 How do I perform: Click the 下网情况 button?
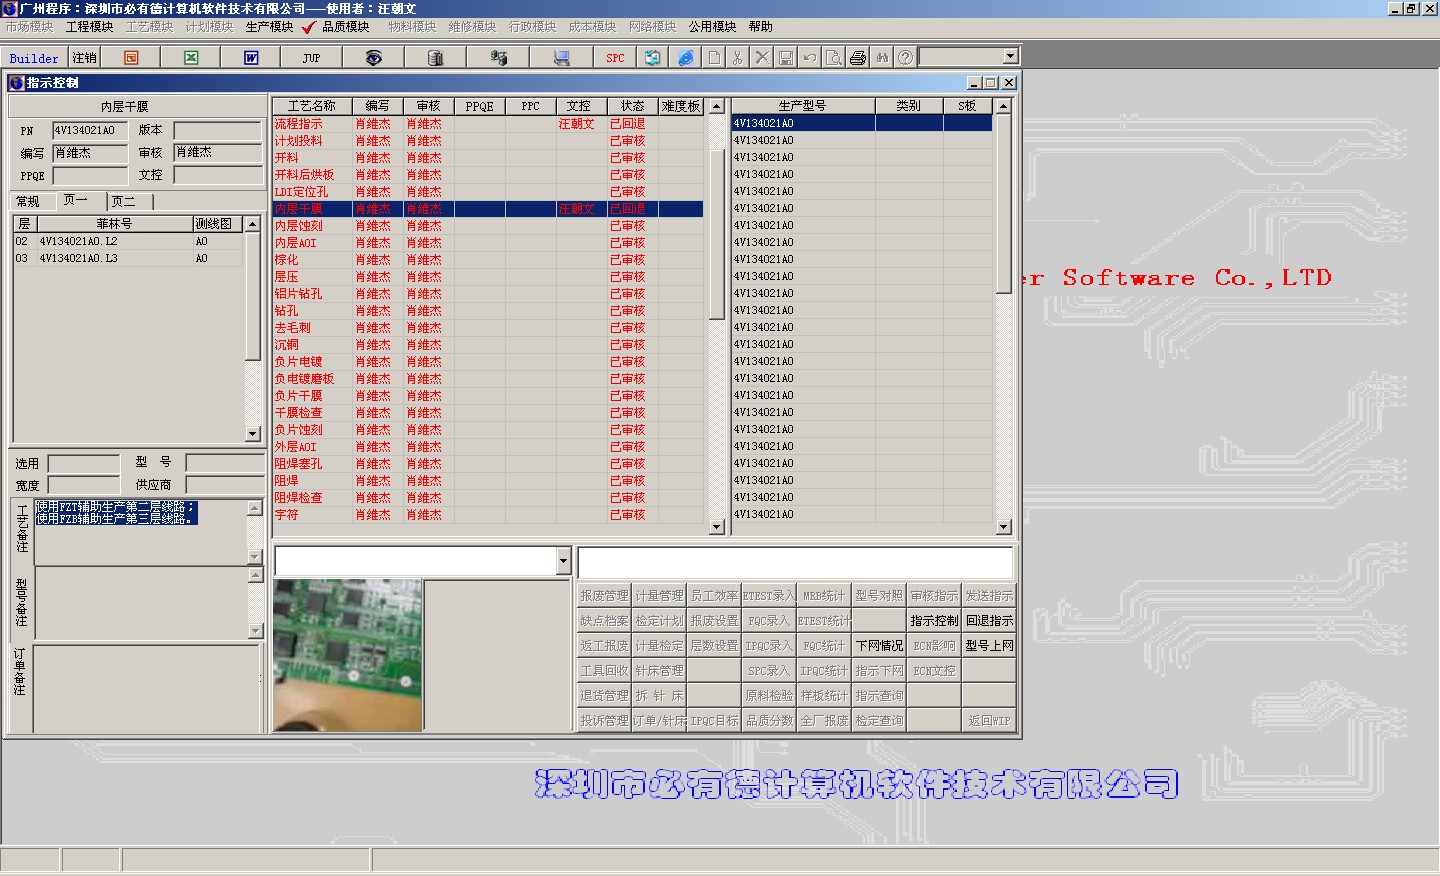[x=879, y=646]
